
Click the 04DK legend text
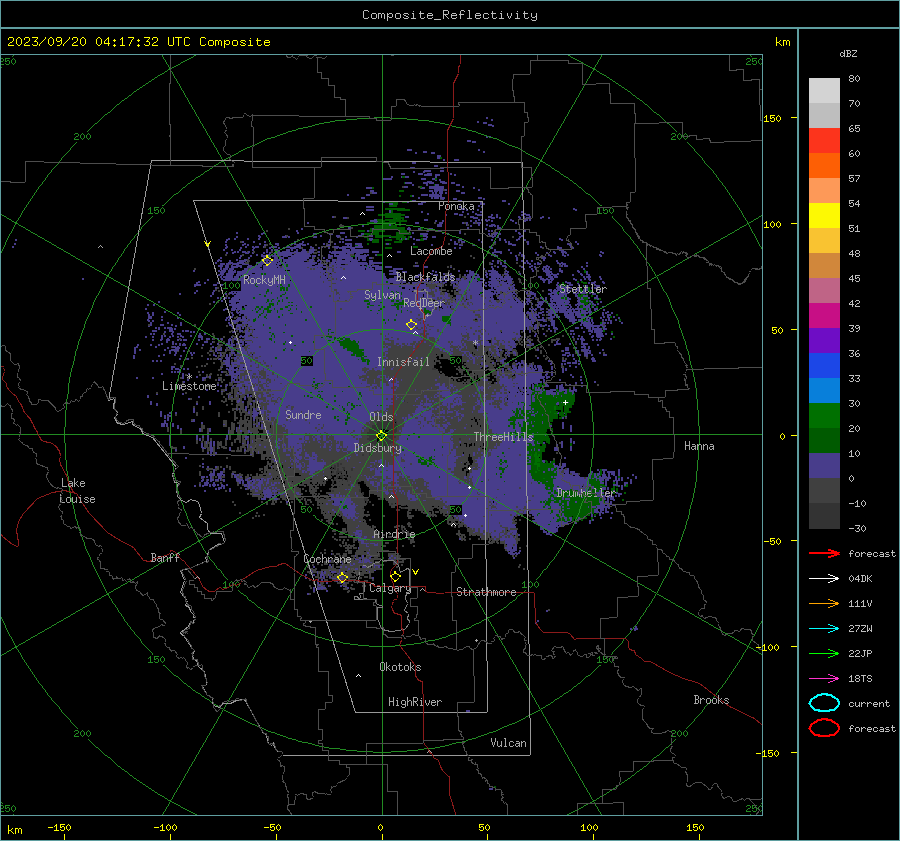[x=860, y=579]
